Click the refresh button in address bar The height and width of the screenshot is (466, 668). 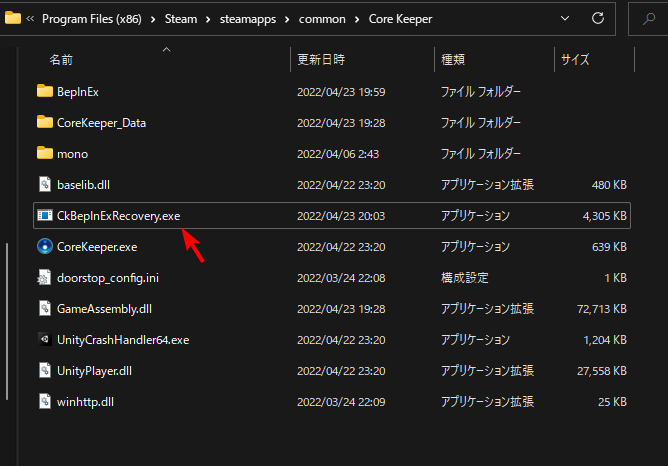click(598, 18)
